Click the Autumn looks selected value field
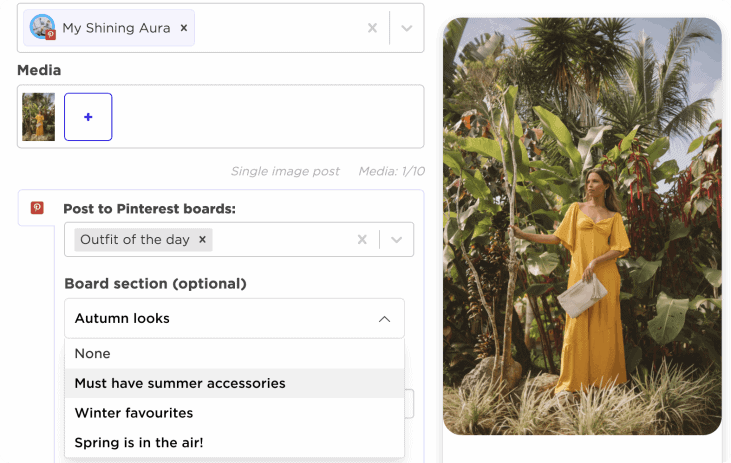 point(234,318)
